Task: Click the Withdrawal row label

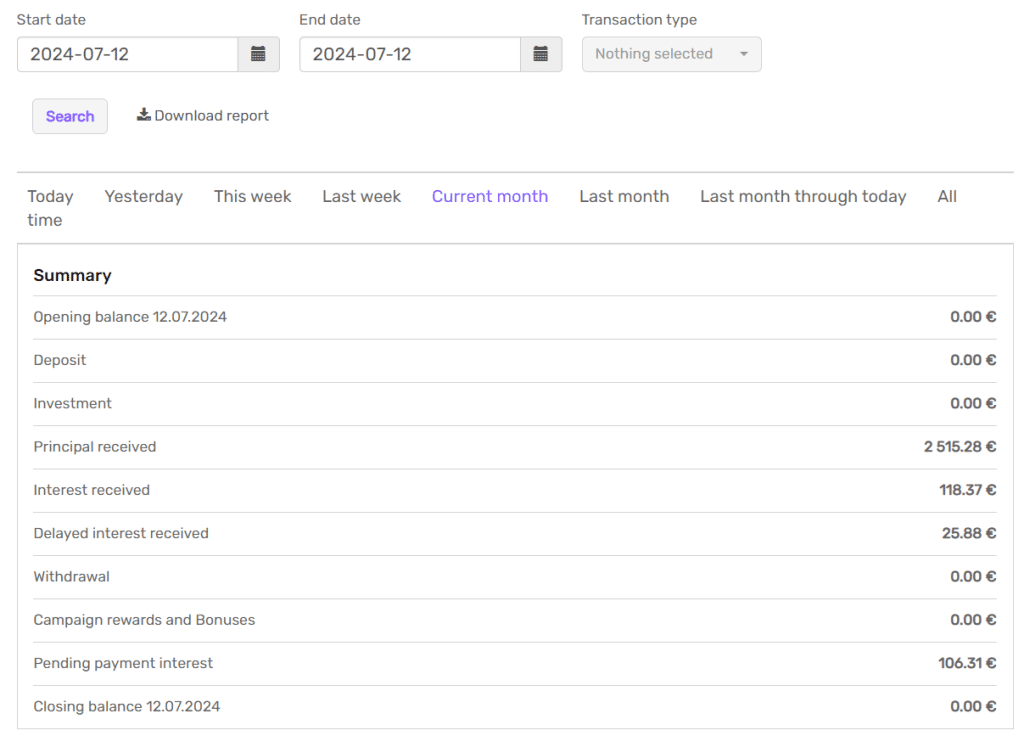Action: click(x=71, y=577)
